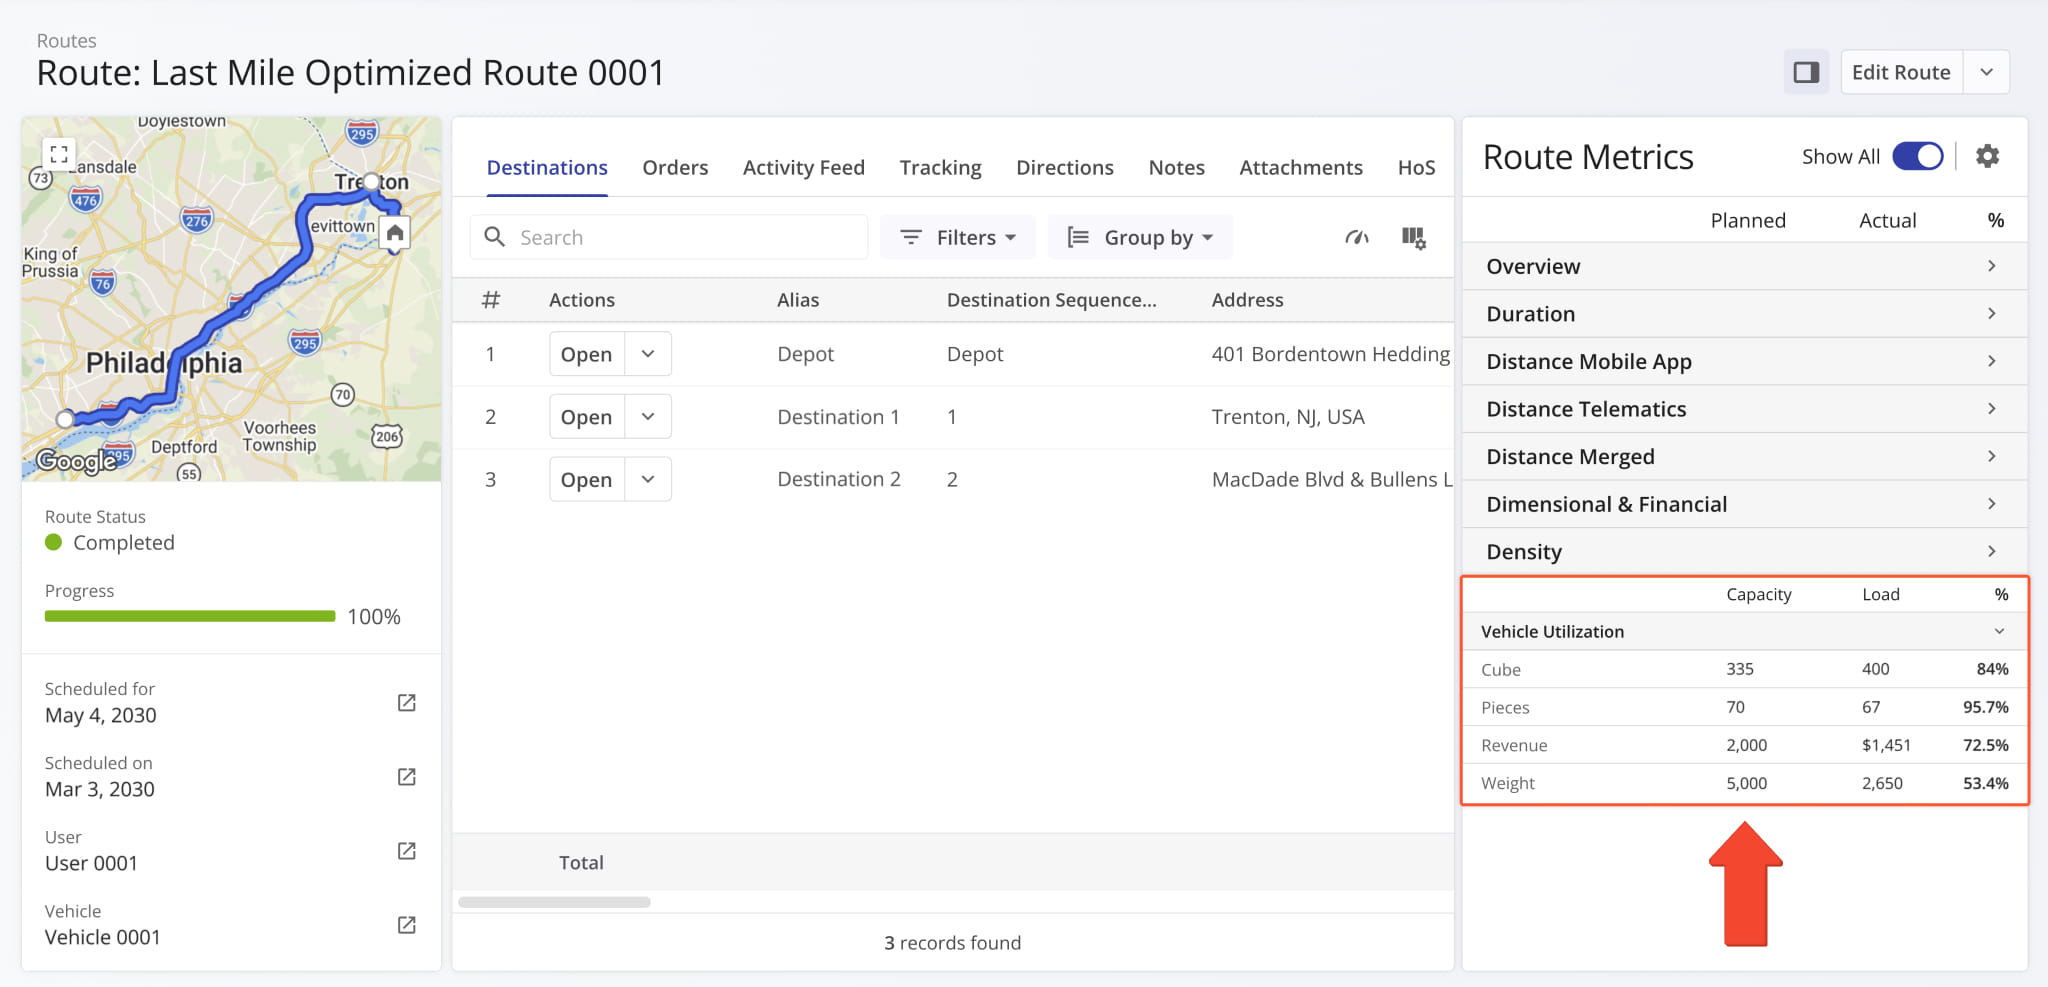Viewport: 2048px width, 987px height.
Task: Switch to the HoS tab
Action: click(x=1416, y=167)
